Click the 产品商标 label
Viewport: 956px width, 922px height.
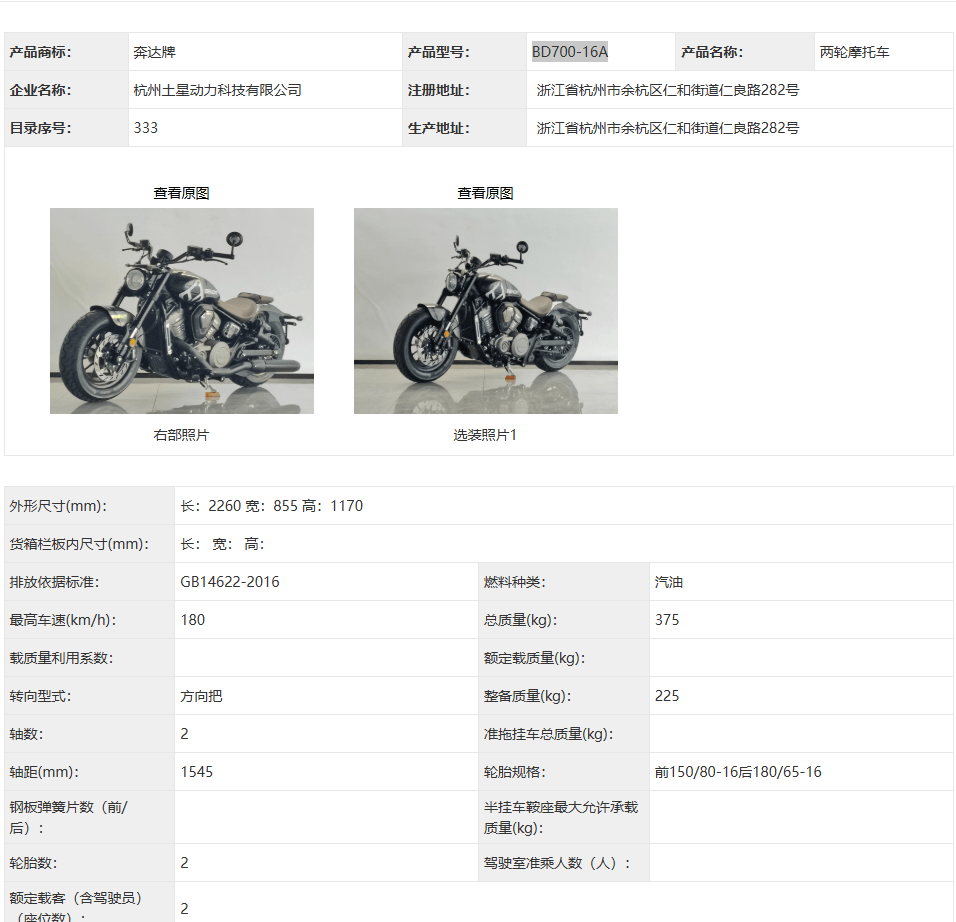click(x=40, y=52)
